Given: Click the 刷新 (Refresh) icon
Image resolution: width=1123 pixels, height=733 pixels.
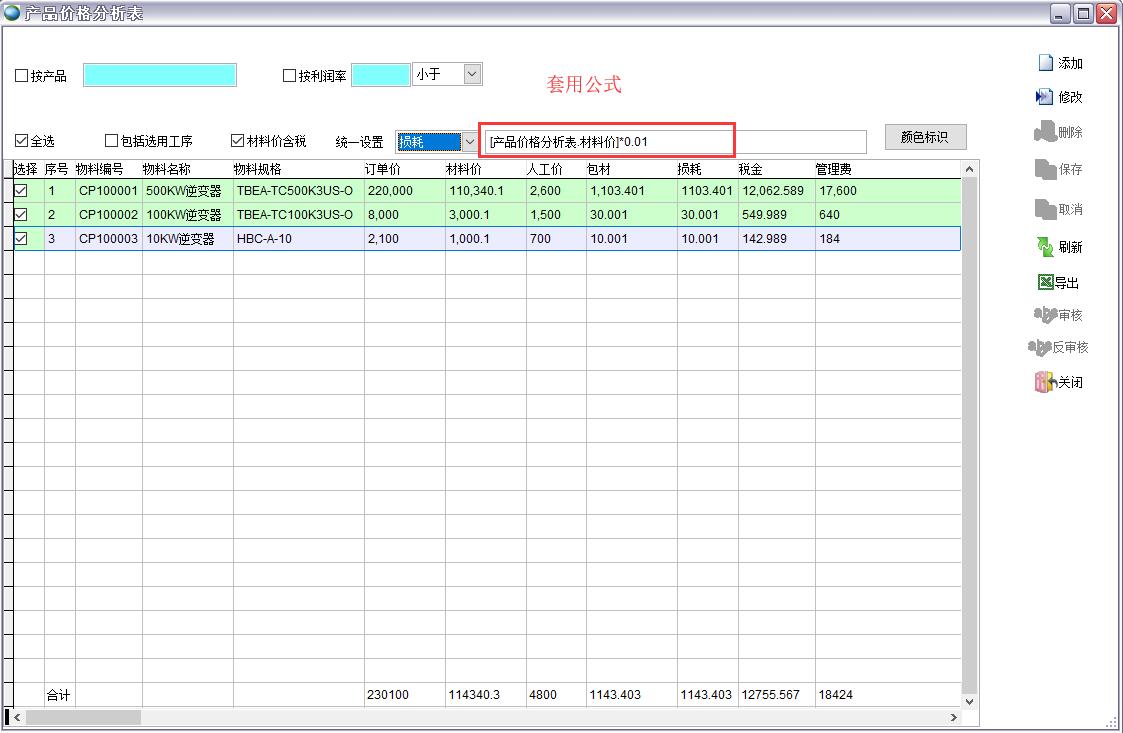Looking at the screenshot, I should [x=1045, y=247].
